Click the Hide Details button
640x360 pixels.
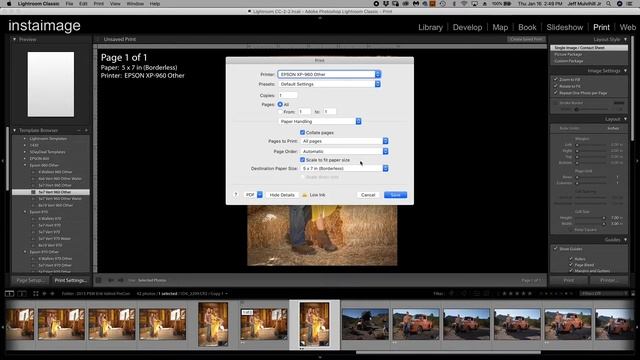(282, 195)
